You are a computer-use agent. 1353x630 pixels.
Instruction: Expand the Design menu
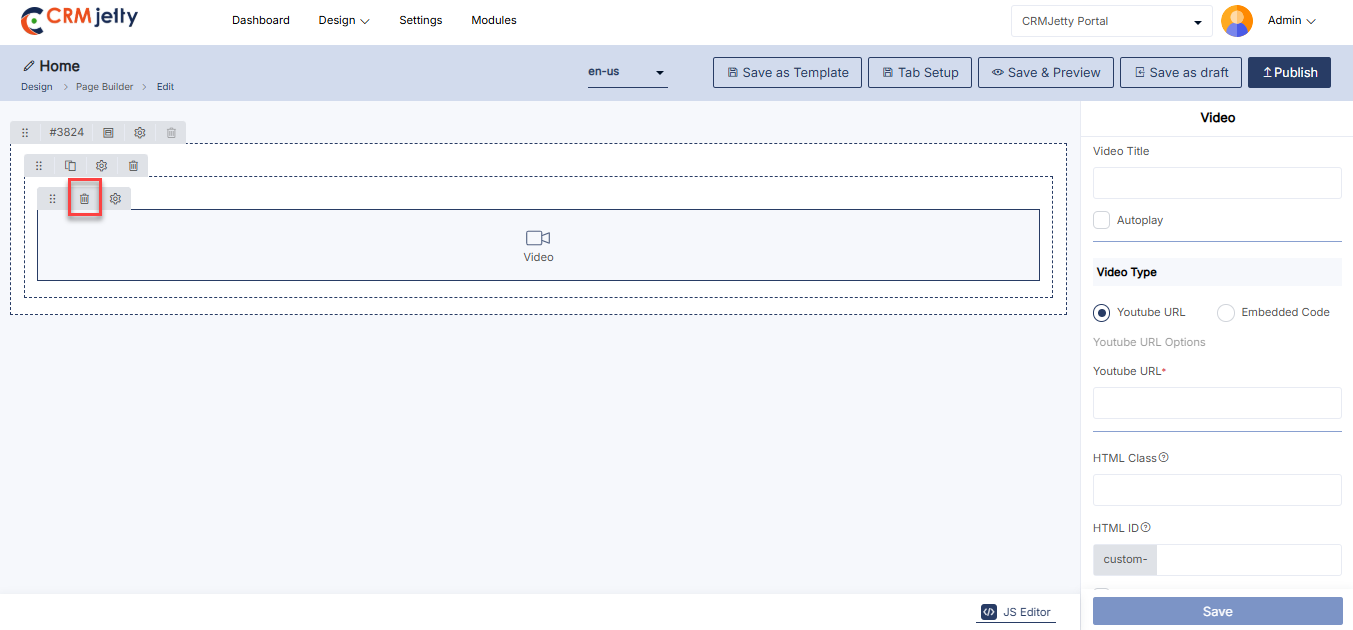[x=344, y=20]
